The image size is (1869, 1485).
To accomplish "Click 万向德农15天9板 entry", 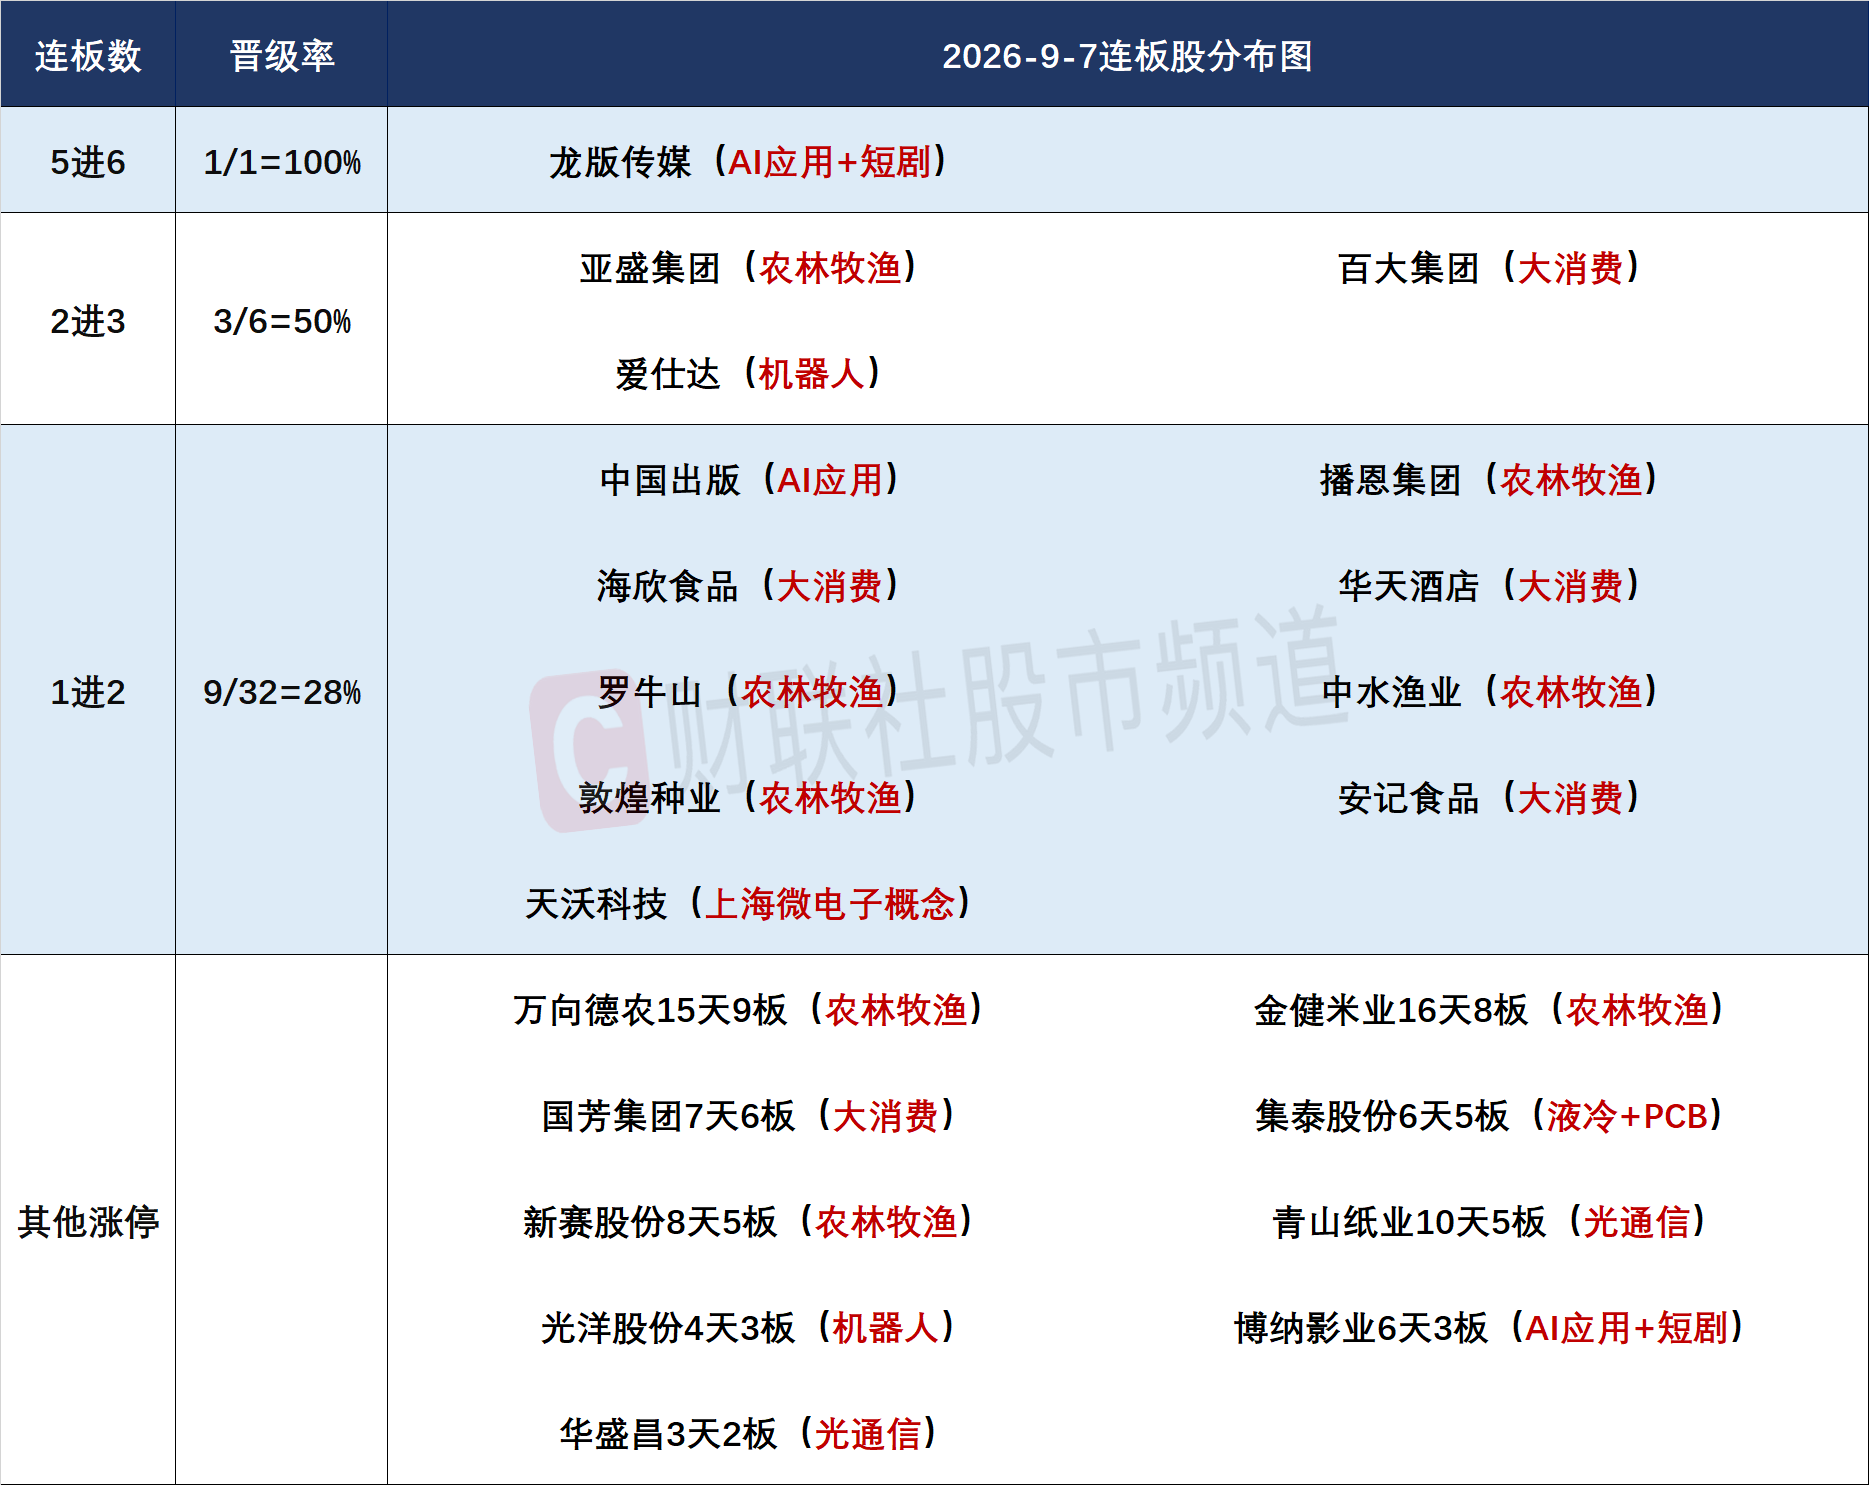I will point(747,1009).
